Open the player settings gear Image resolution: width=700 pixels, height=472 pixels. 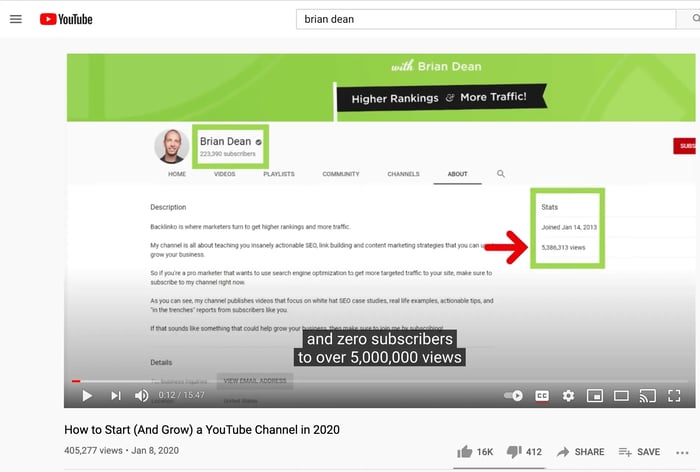point(568,396)
